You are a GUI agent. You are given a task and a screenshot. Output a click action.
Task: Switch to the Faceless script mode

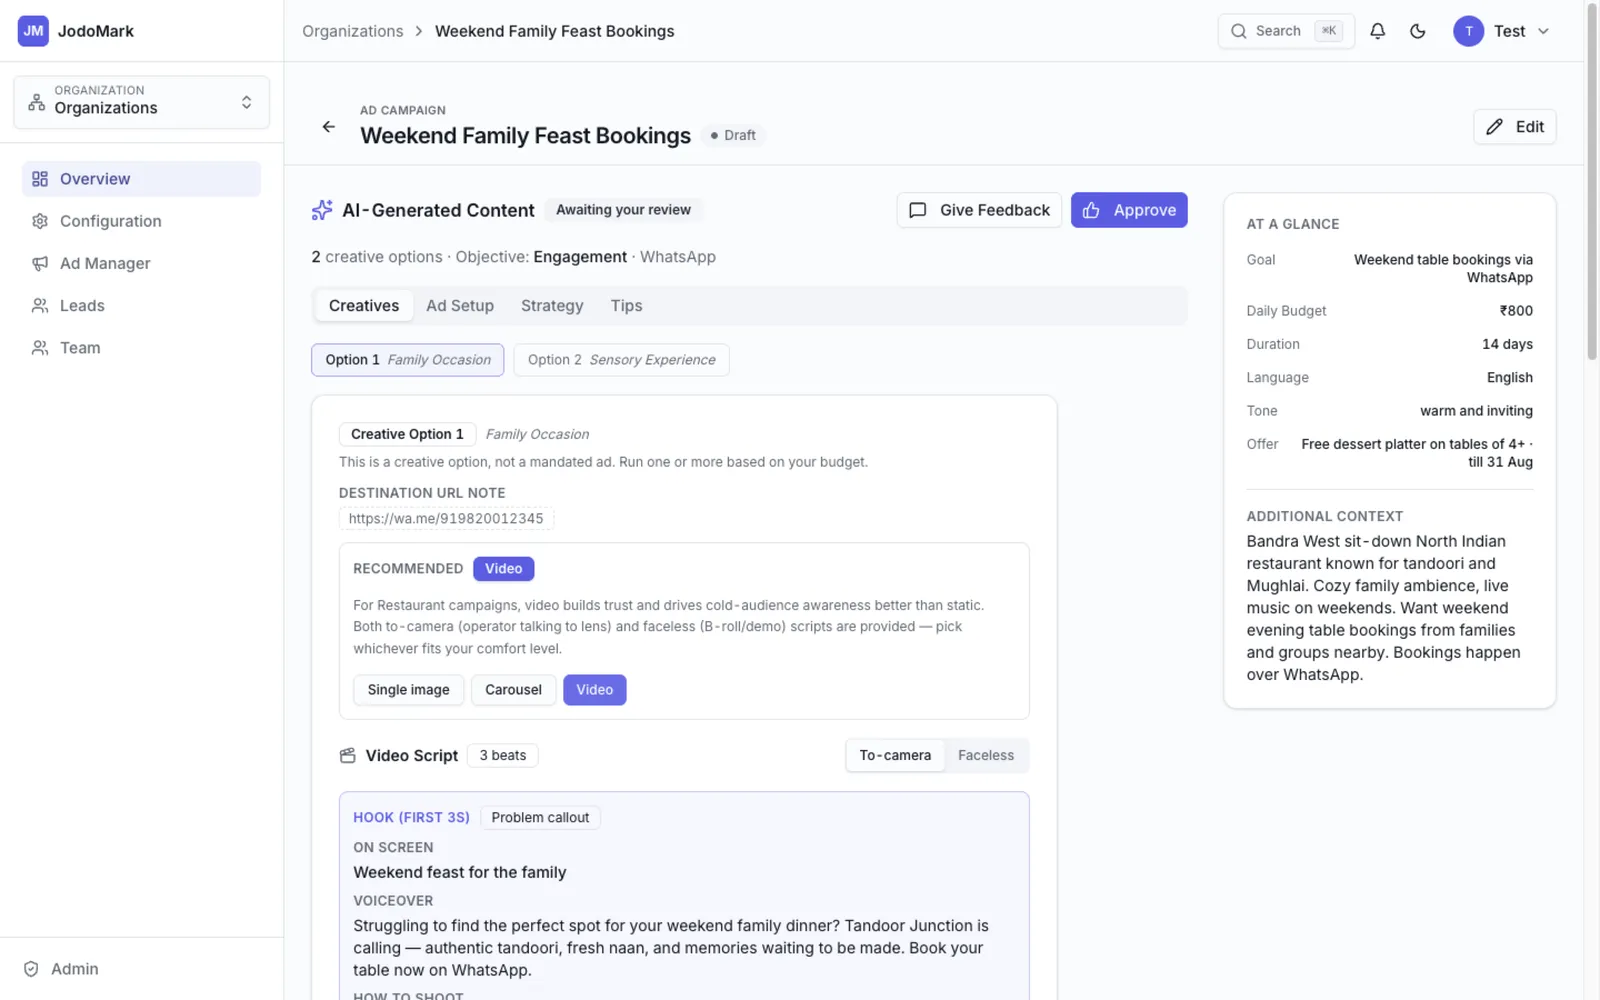coord(986,755)
